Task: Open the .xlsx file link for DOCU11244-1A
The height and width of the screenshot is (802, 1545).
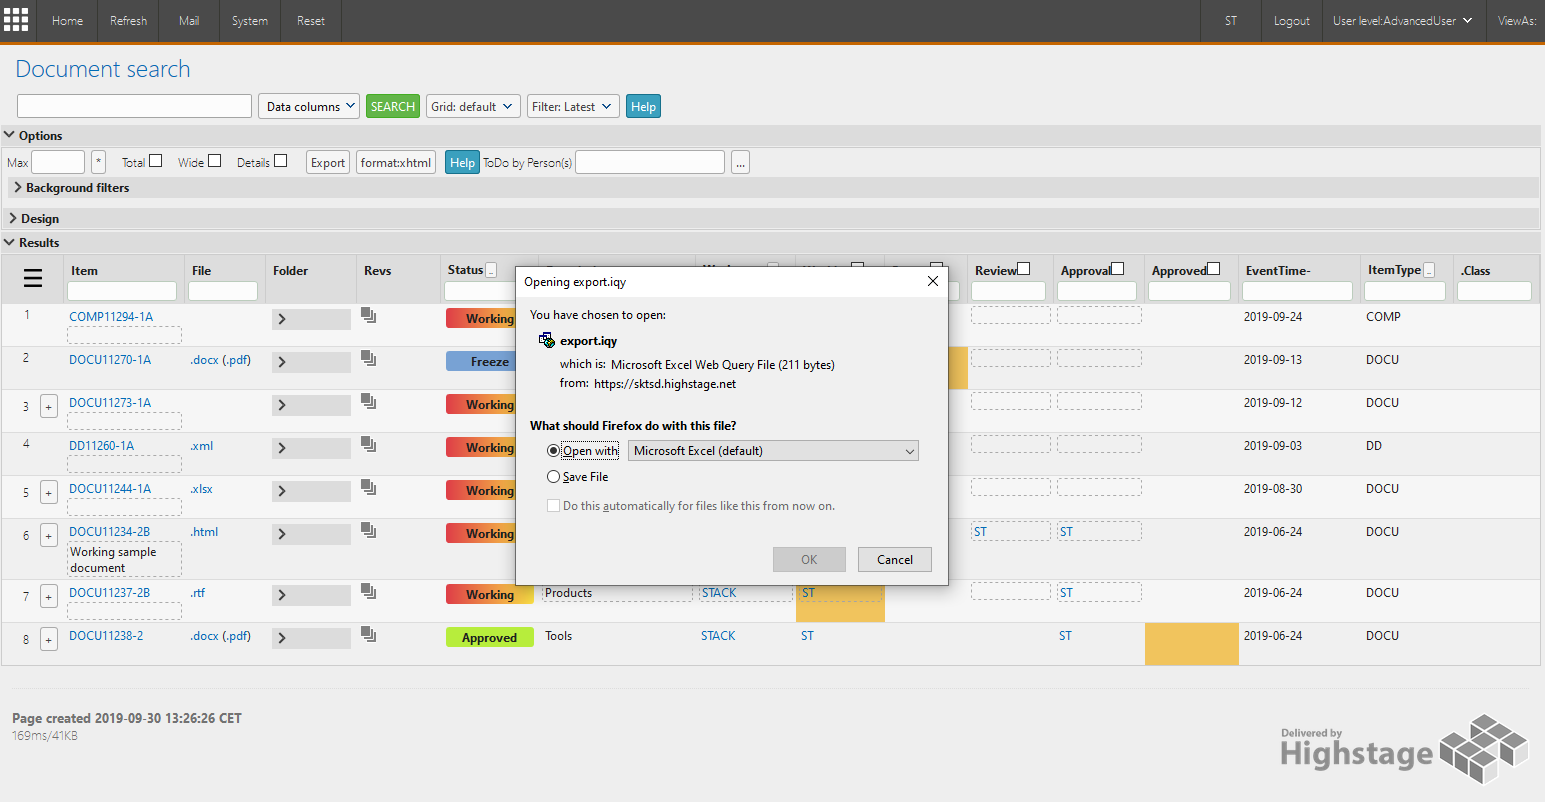Action: pos(201,488)
